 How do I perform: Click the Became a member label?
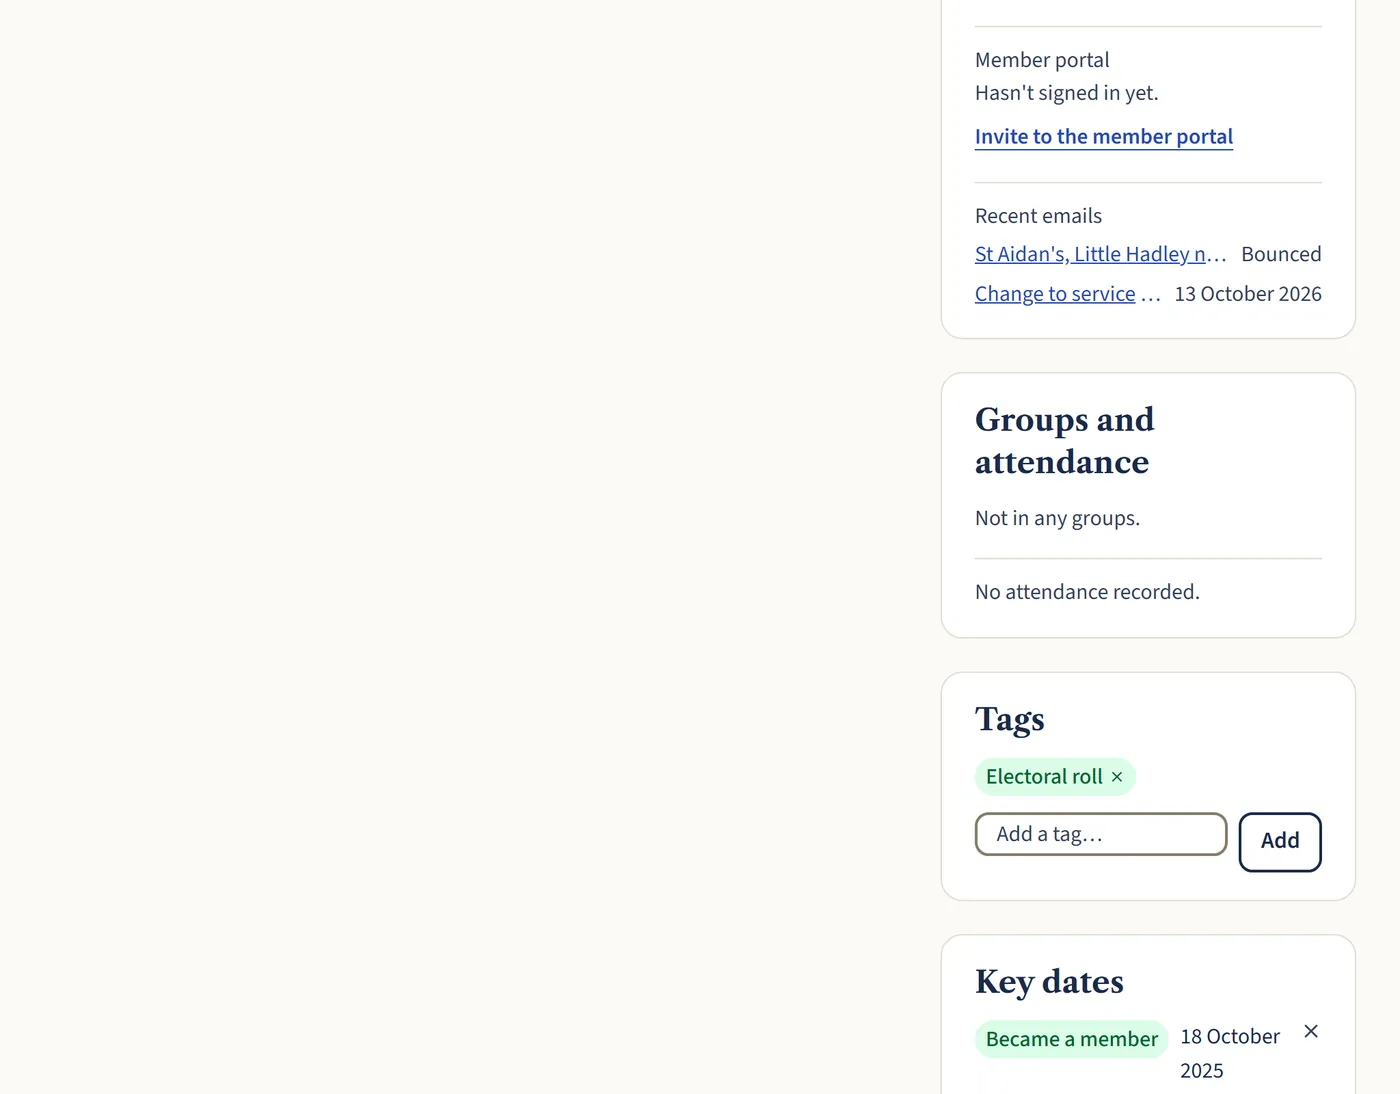pyautogui.click(x=1072, y=1039)
